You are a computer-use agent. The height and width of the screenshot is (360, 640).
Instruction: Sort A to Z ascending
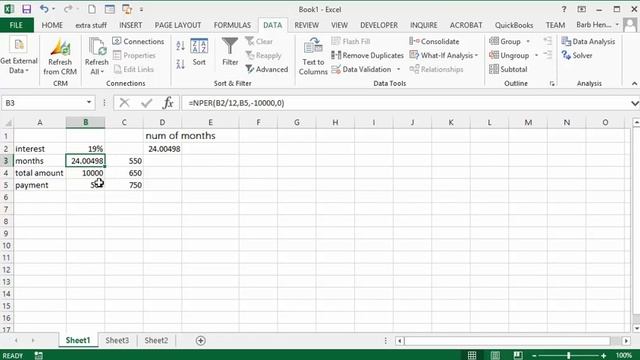tap(180, 45)
